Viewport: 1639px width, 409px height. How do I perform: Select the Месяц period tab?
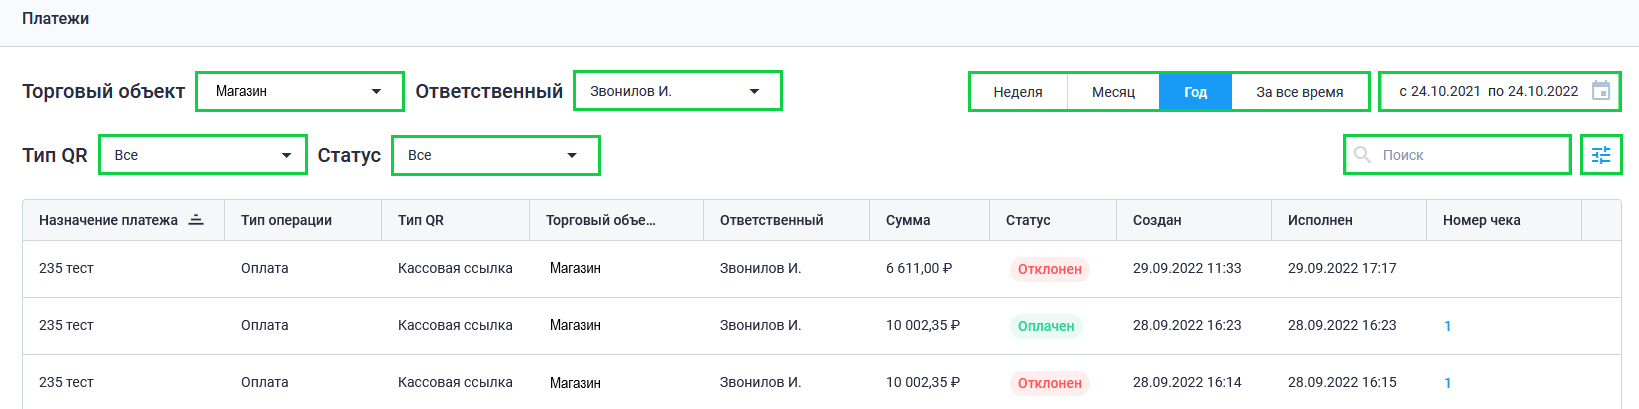(x=1113, y=92)
